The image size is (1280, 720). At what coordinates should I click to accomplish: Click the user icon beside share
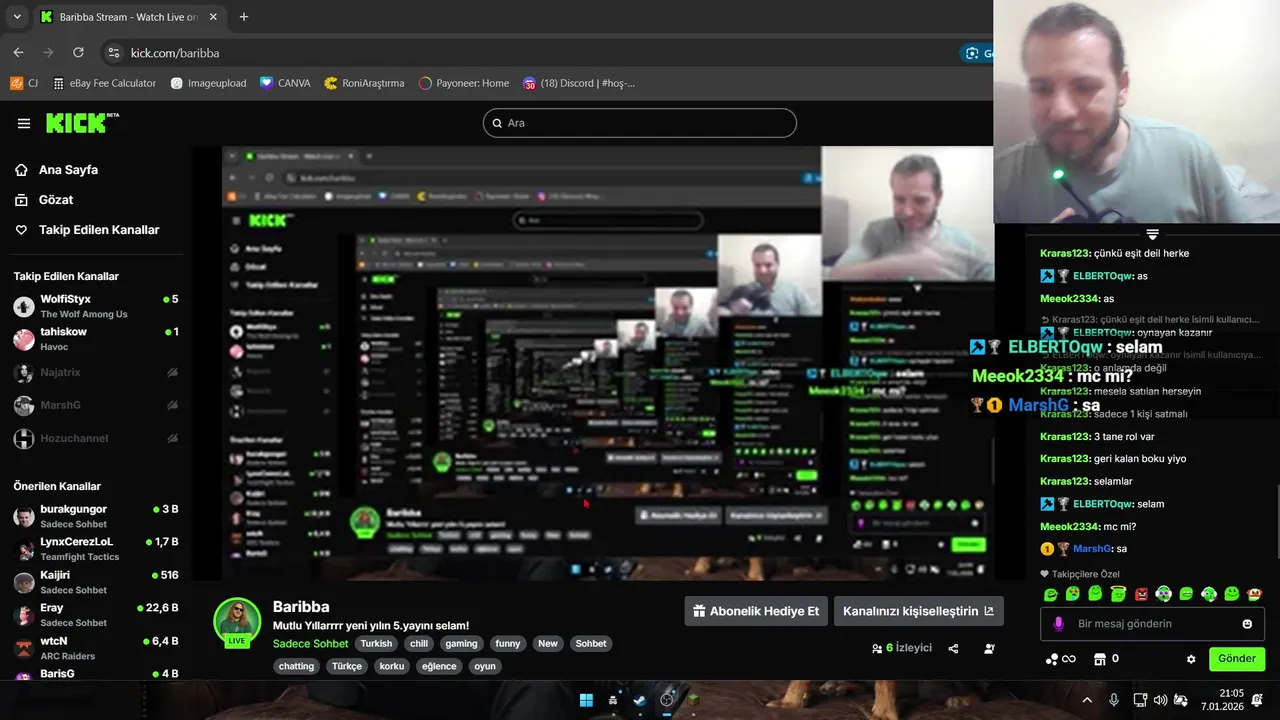pyautogui.click(x=989, y=648)
